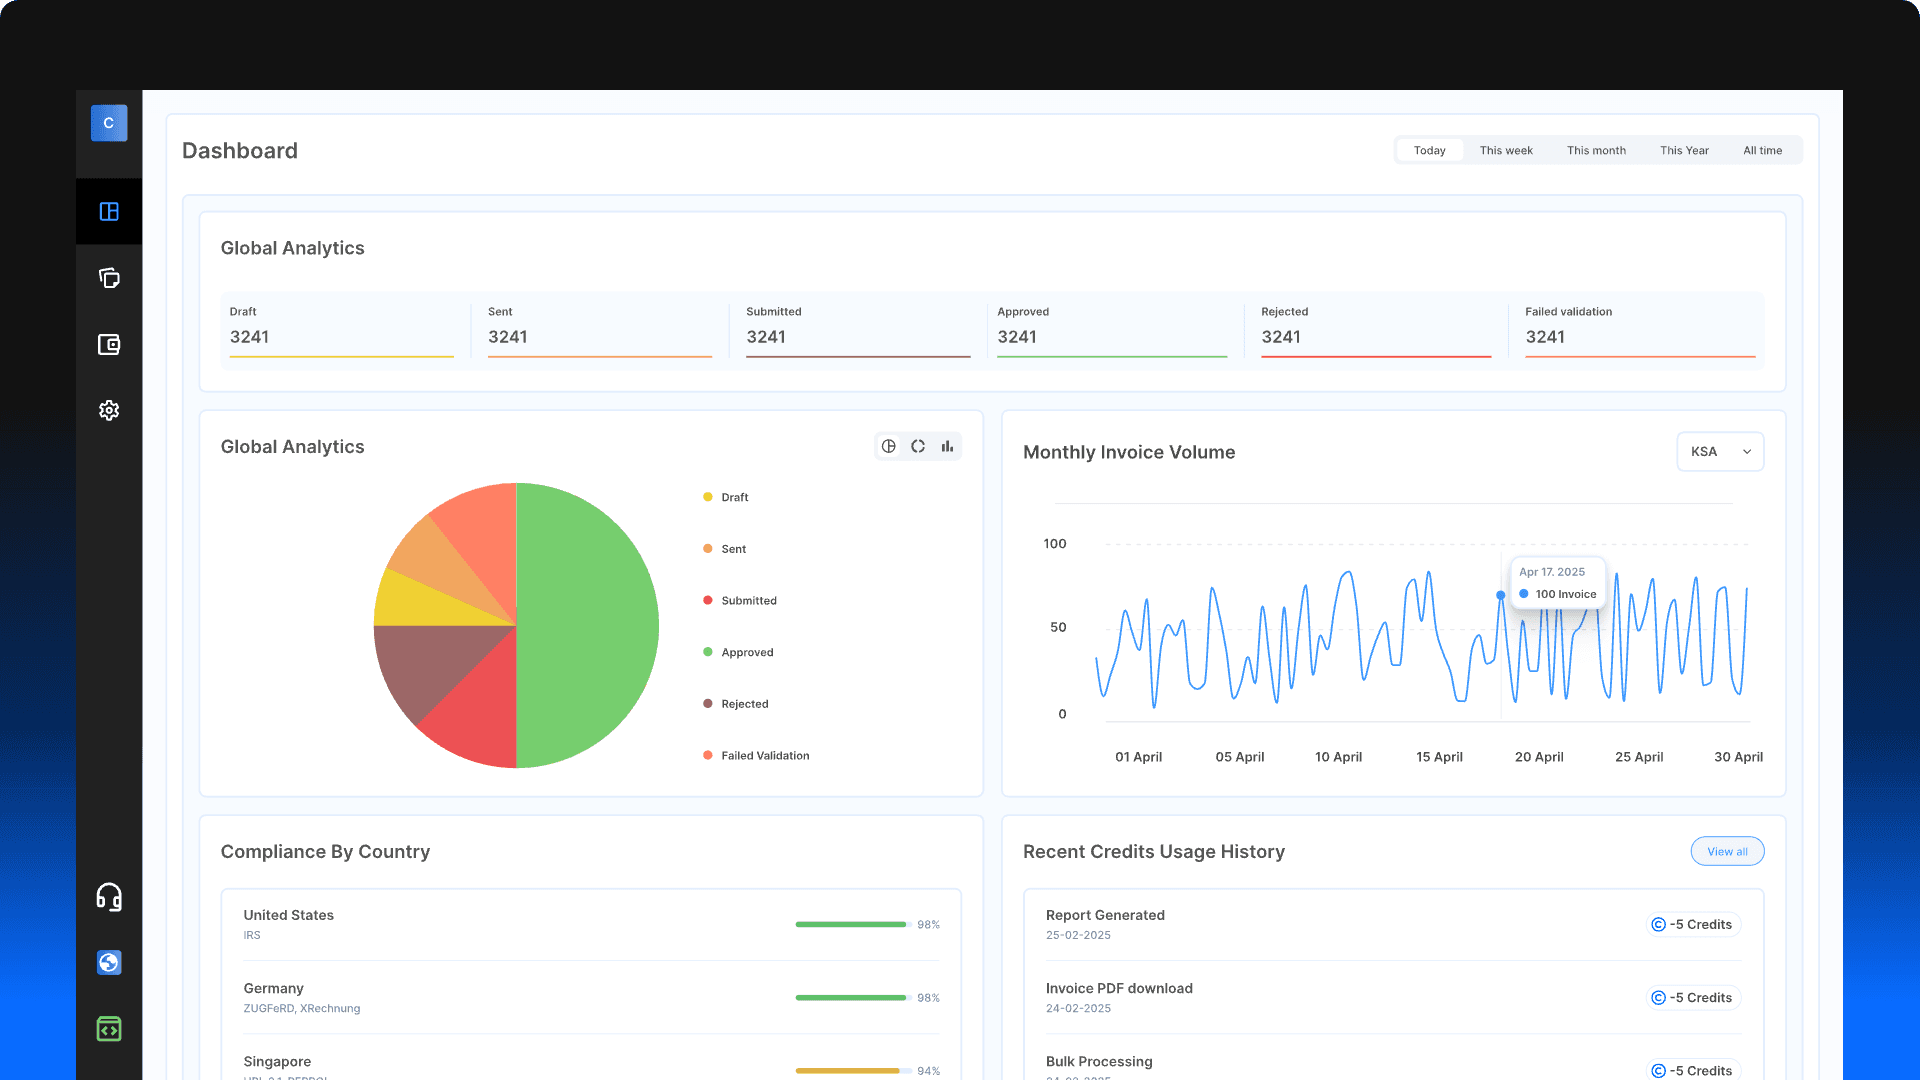Click the globe icon in sidebar
The width and height of the screenshot is (1920, 1080).
109,963
